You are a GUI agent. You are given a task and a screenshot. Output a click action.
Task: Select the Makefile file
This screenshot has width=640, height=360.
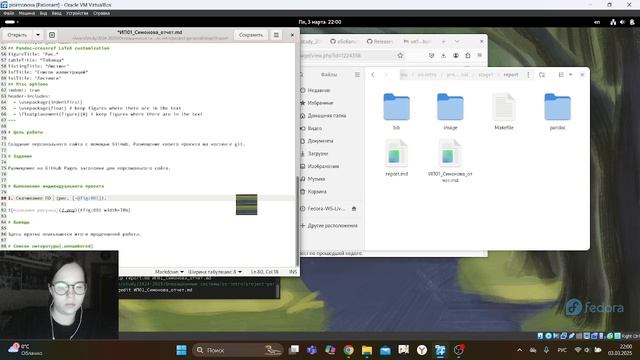tap(504, 111)
